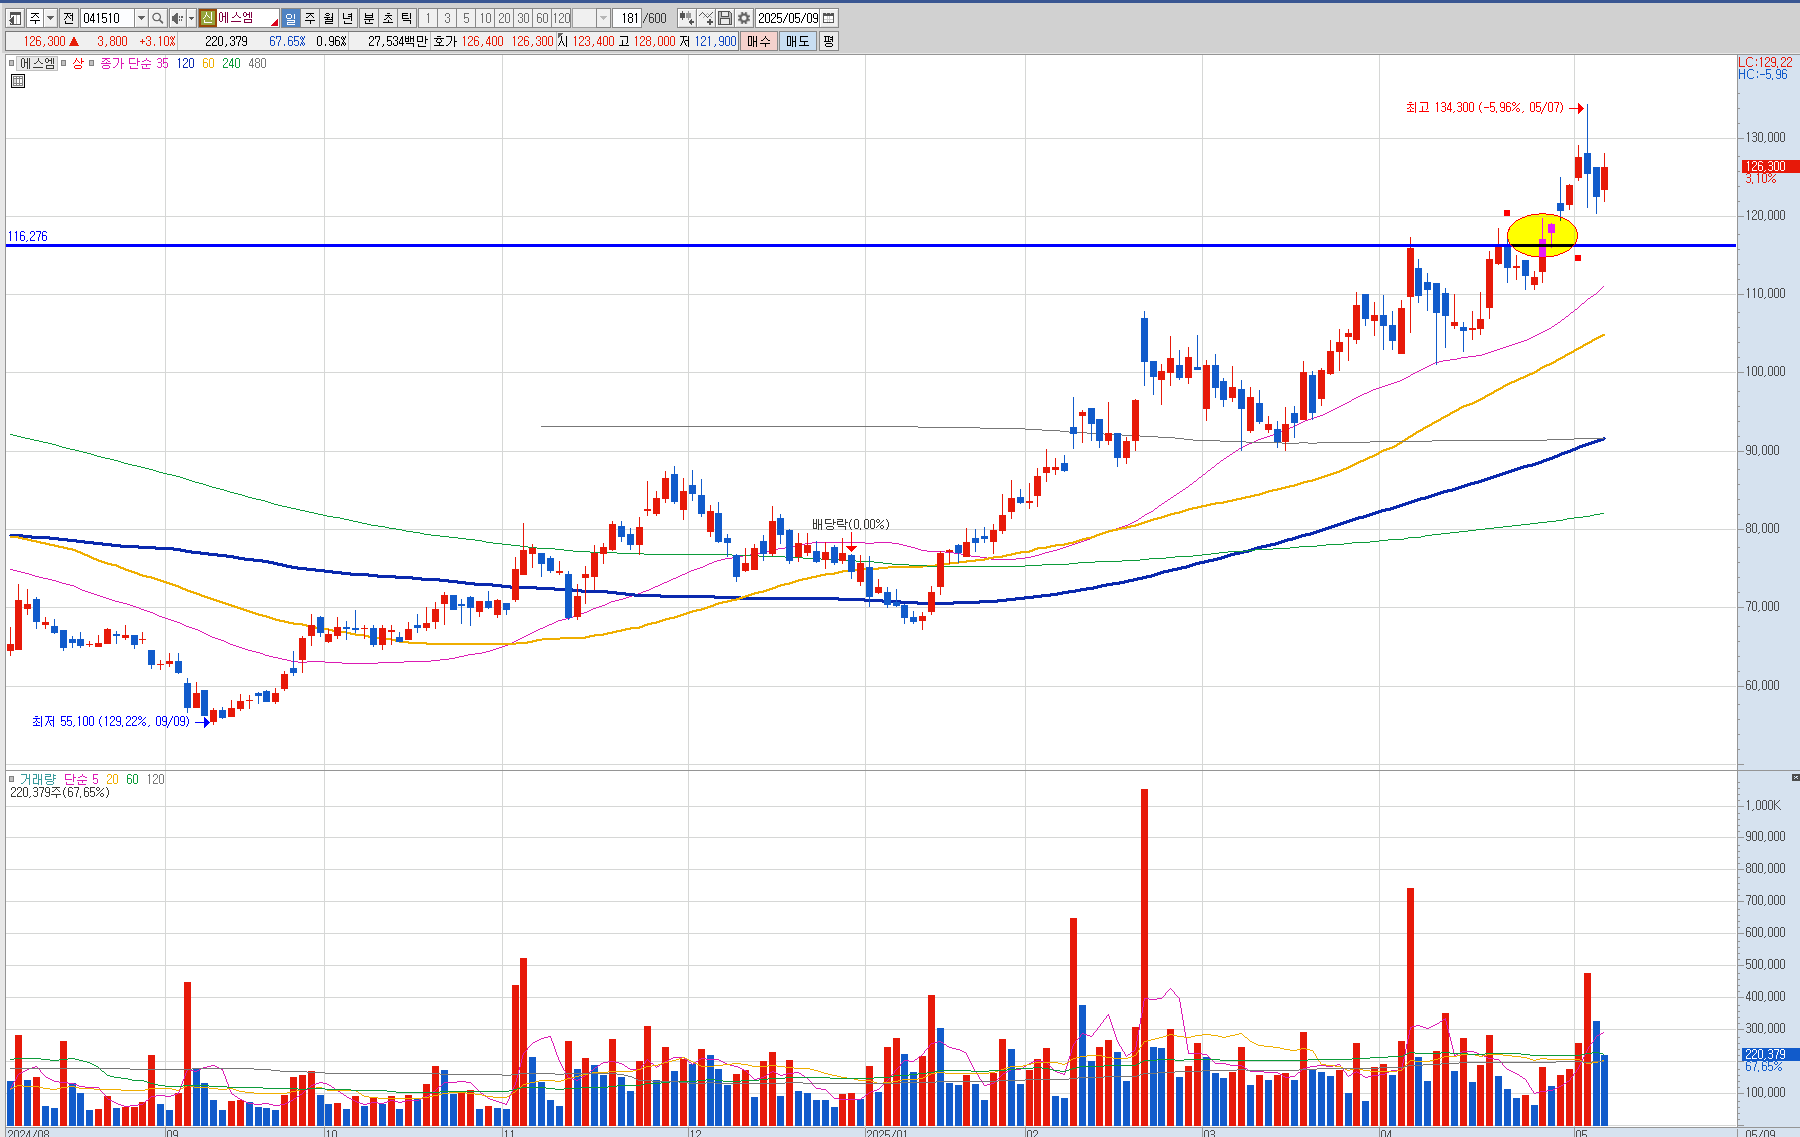Click the speaker sound icon
Image resolution: width=1800 pixels, height=1137 pixels.
(x=177, y=18)
